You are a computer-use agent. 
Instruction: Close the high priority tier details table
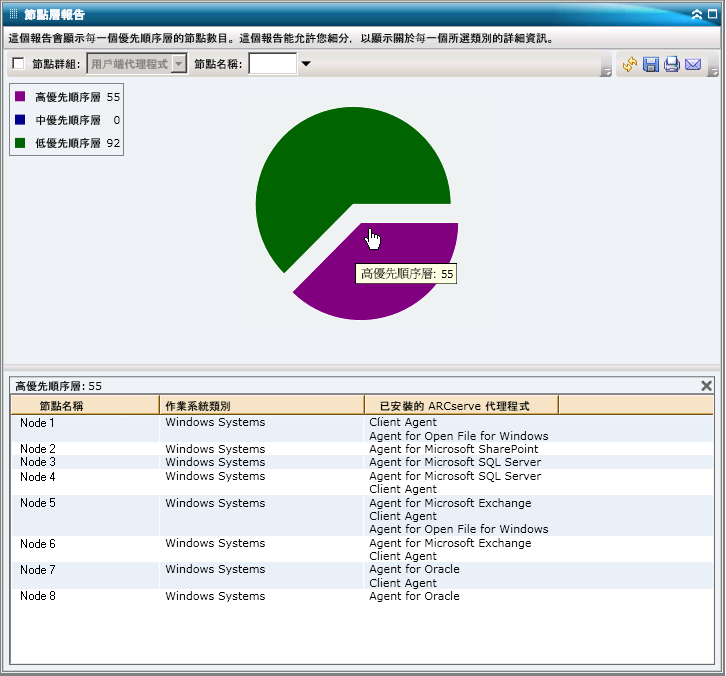706,385
